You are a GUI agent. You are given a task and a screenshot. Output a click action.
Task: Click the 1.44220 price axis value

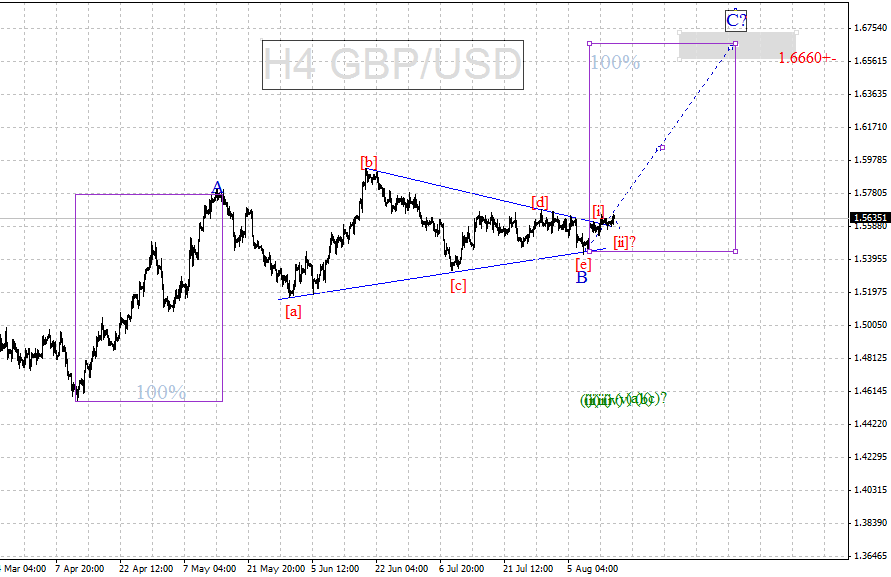(871, 424)
